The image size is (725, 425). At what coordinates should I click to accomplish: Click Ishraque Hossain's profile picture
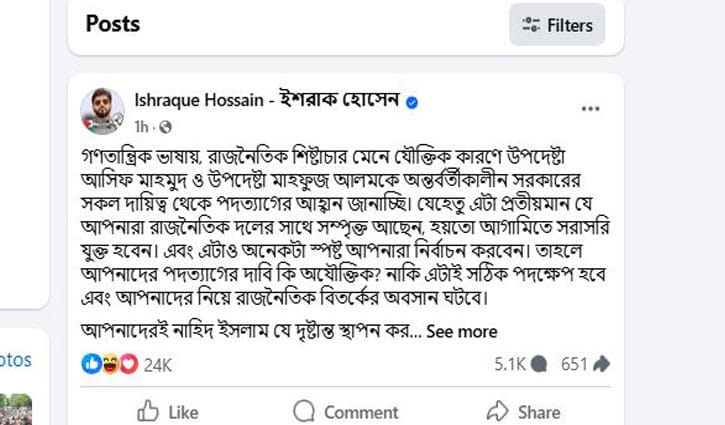tap(102, 110)
